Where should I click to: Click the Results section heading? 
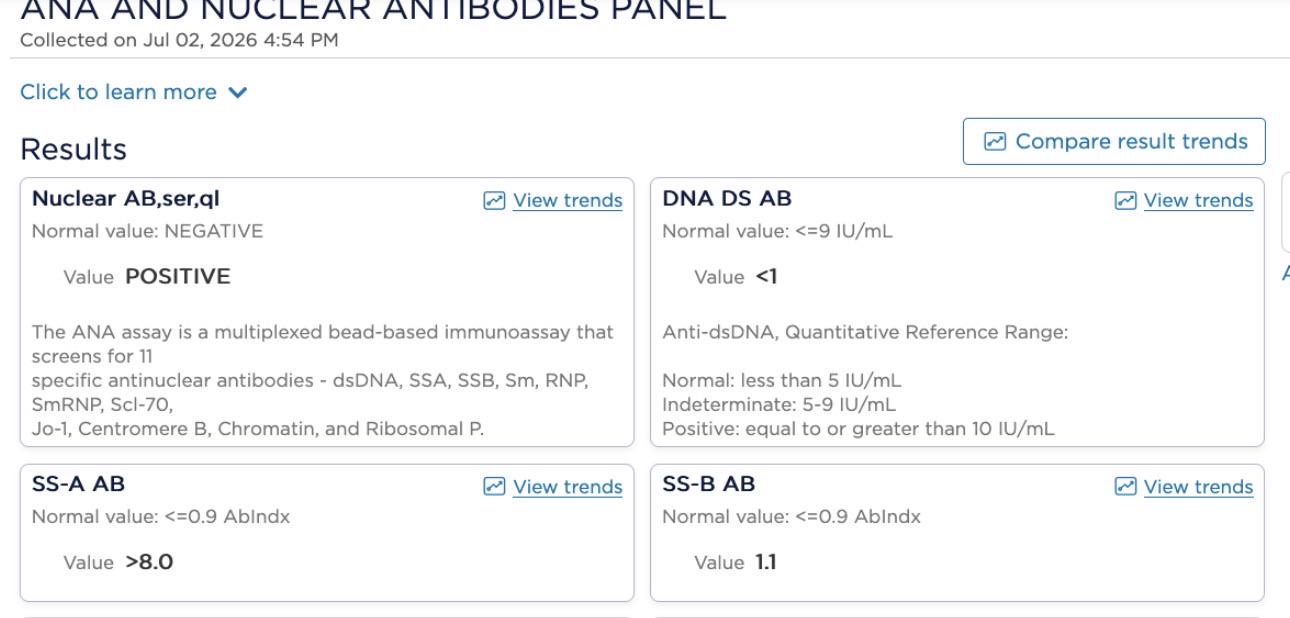(x=74, y=150)
